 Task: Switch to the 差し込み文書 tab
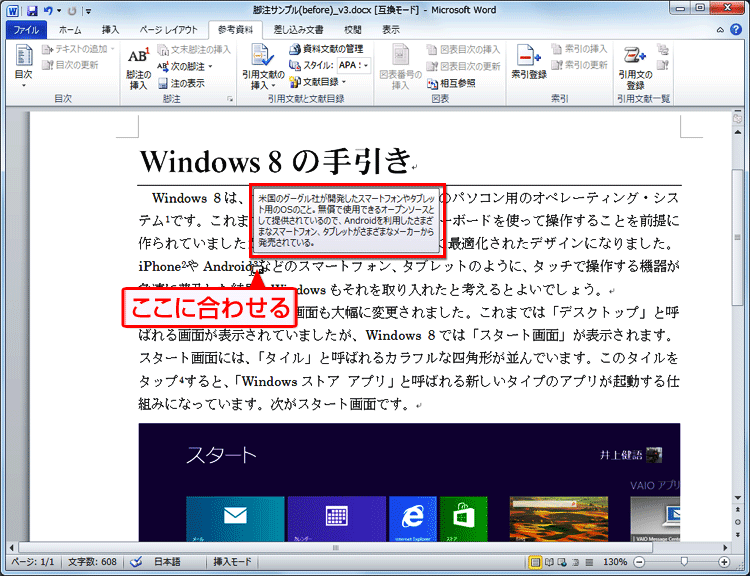pyautogui.click(x=298, y=30)
